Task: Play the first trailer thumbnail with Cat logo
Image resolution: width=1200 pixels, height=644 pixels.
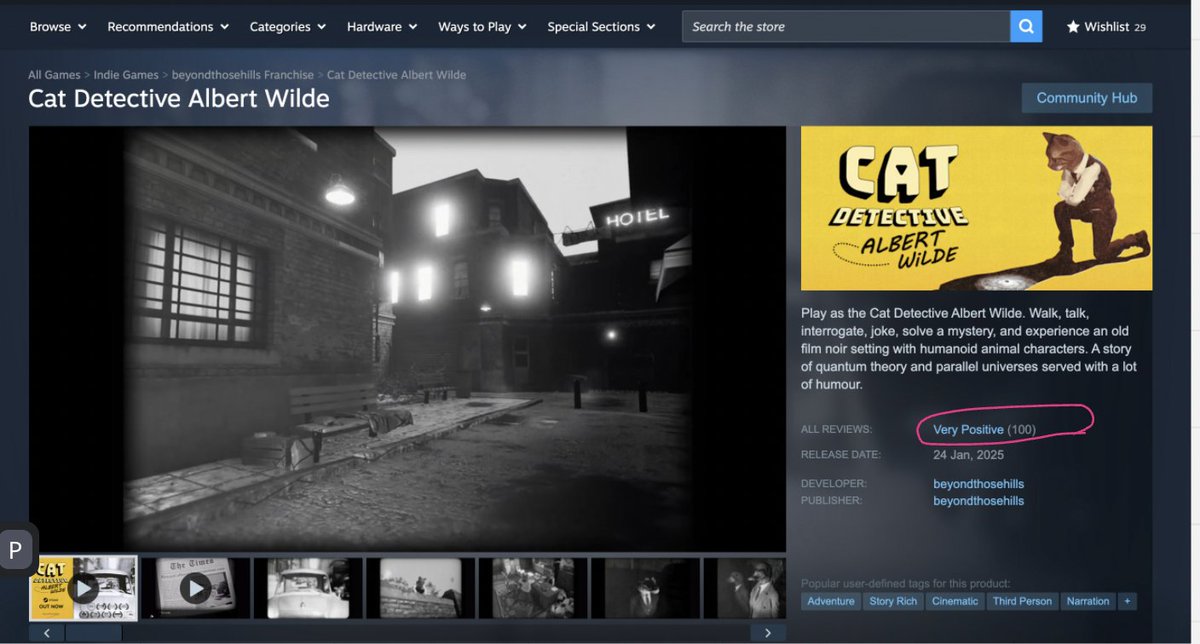Action: click(84, 588)
